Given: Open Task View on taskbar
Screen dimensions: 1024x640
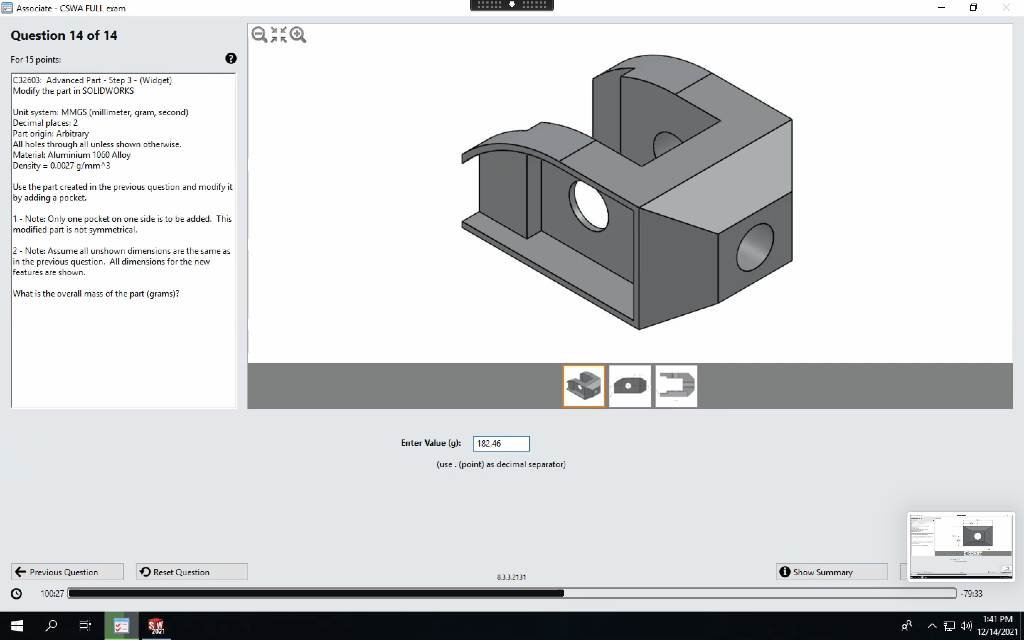Looking at the screenshot, I should pyautogui.click(x=85, y=626).
